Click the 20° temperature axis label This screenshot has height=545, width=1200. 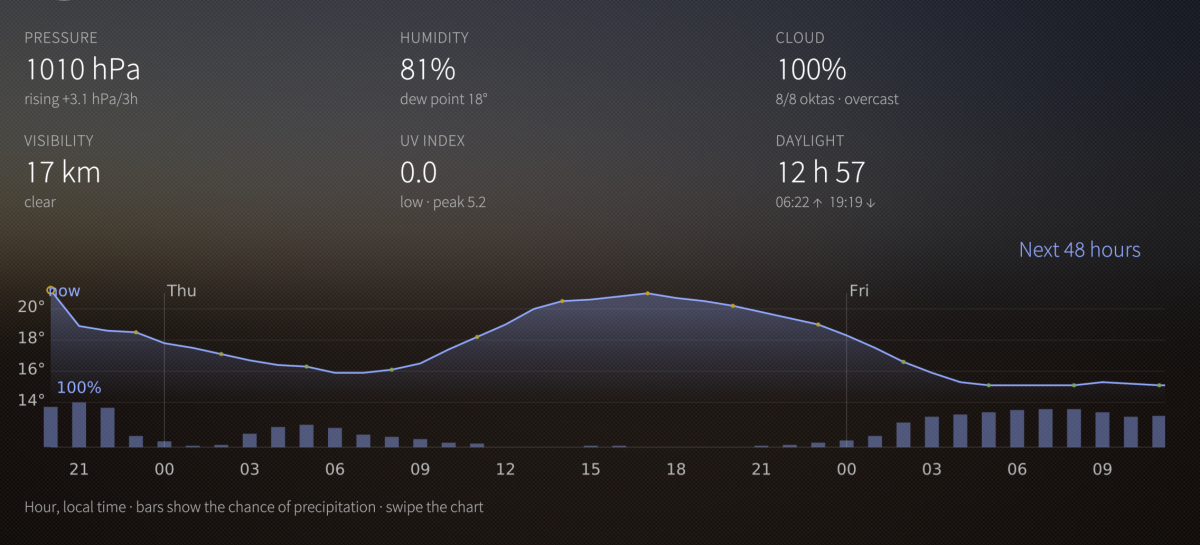tap(32, 306)
